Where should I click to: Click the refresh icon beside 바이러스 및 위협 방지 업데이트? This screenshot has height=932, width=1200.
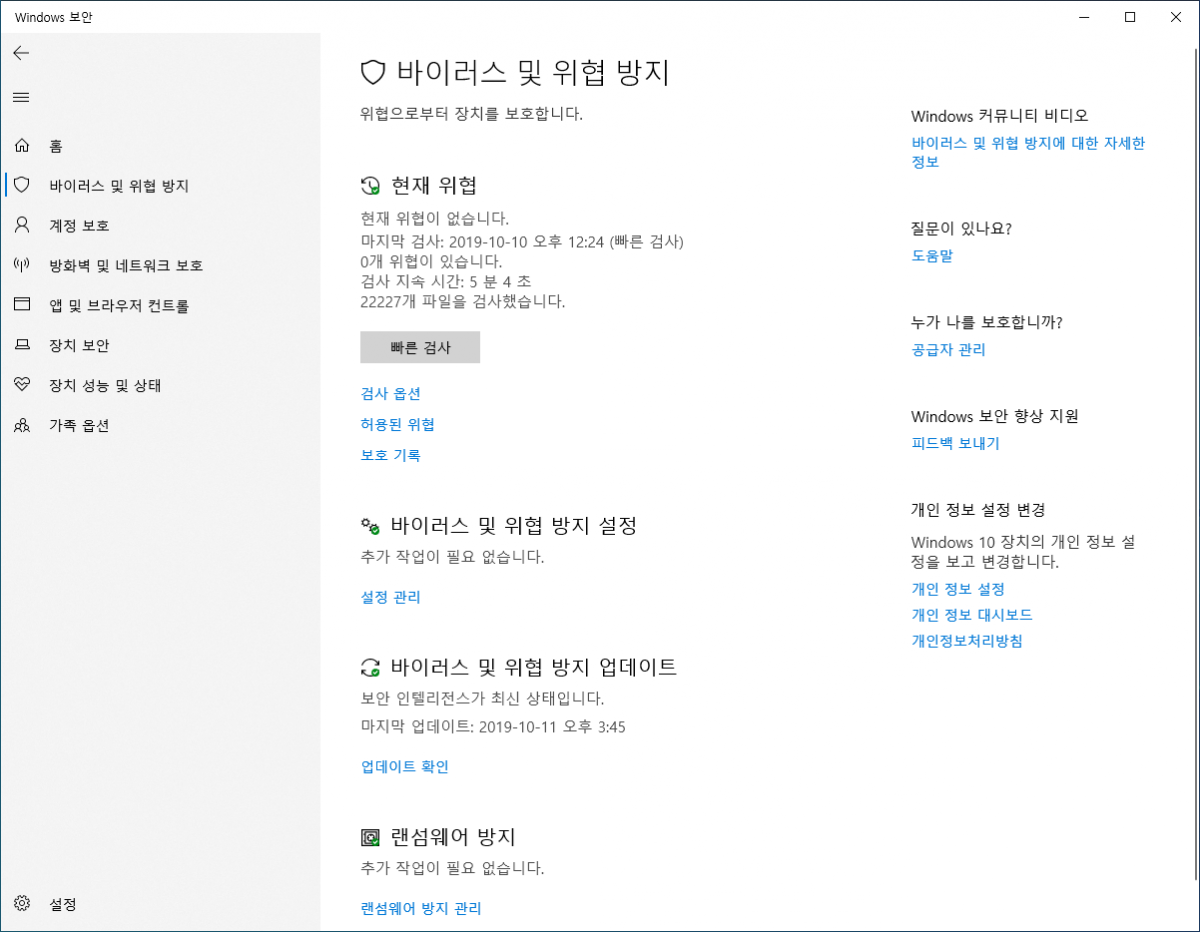[x=371, y=667]
